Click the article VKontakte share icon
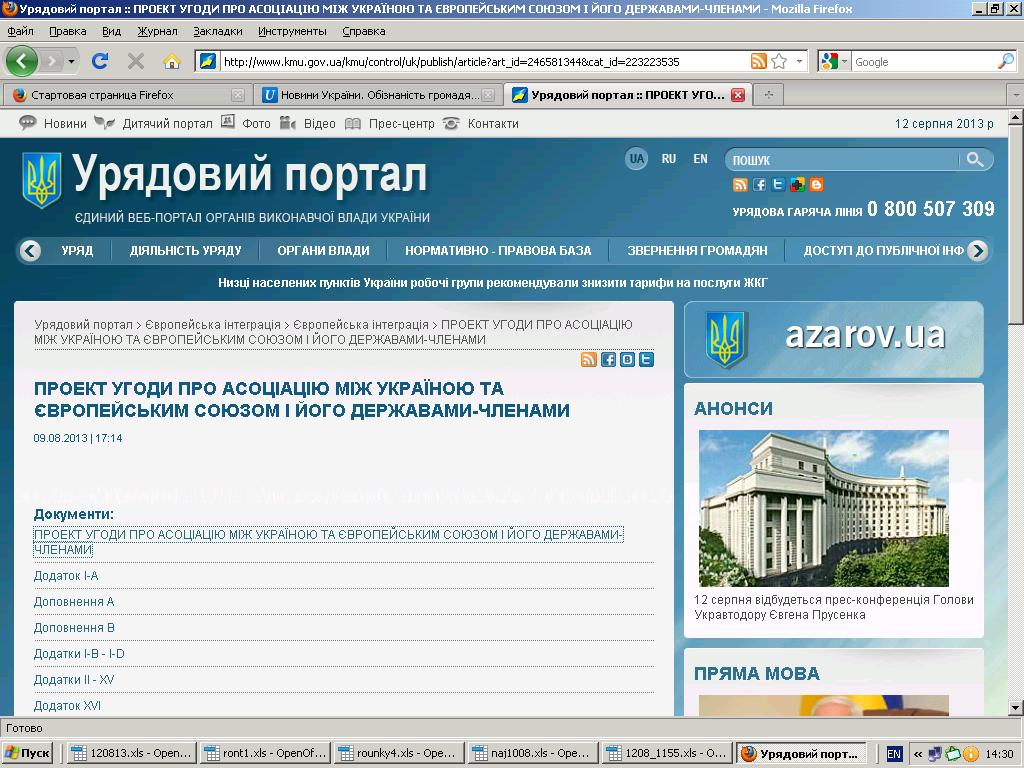 pos(627,359)
